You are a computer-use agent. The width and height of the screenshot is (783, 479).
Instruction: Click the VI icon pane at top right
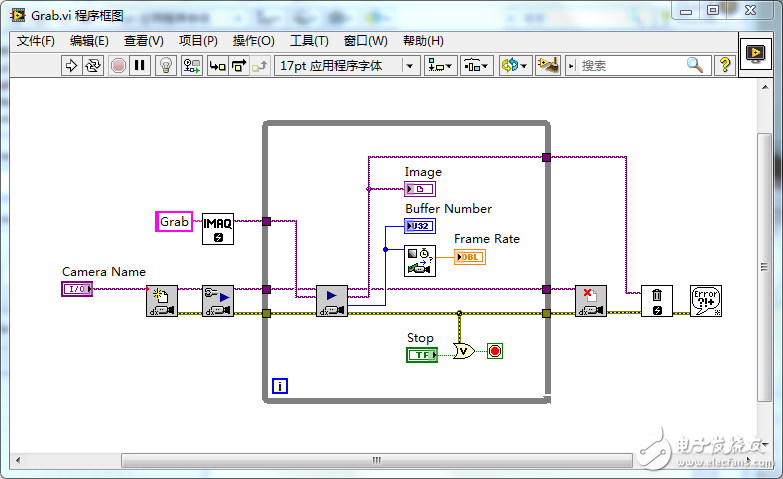click(756, 53)
